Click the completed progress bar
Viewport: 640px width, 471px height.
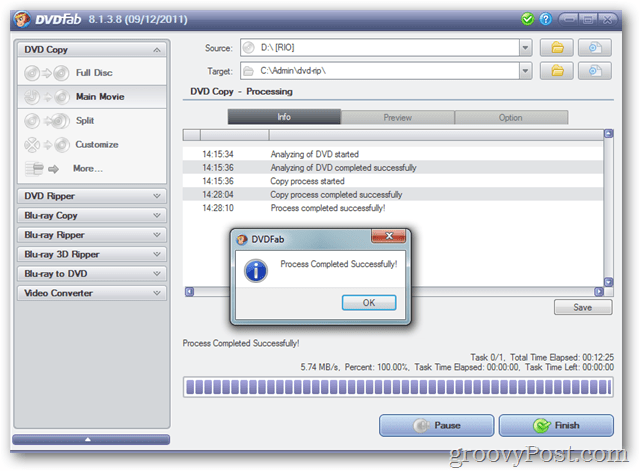click(x=398, y=387)
